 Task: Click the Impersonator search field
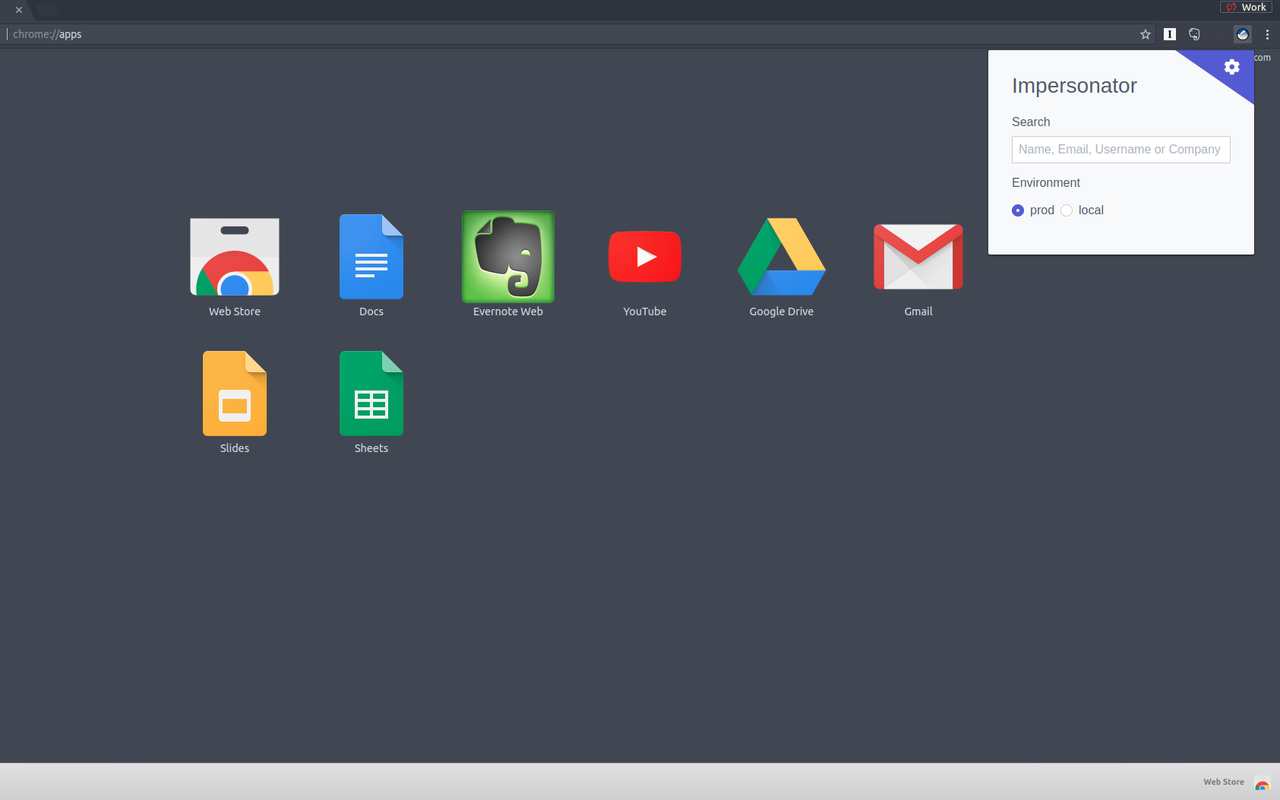pos(1120,149)
